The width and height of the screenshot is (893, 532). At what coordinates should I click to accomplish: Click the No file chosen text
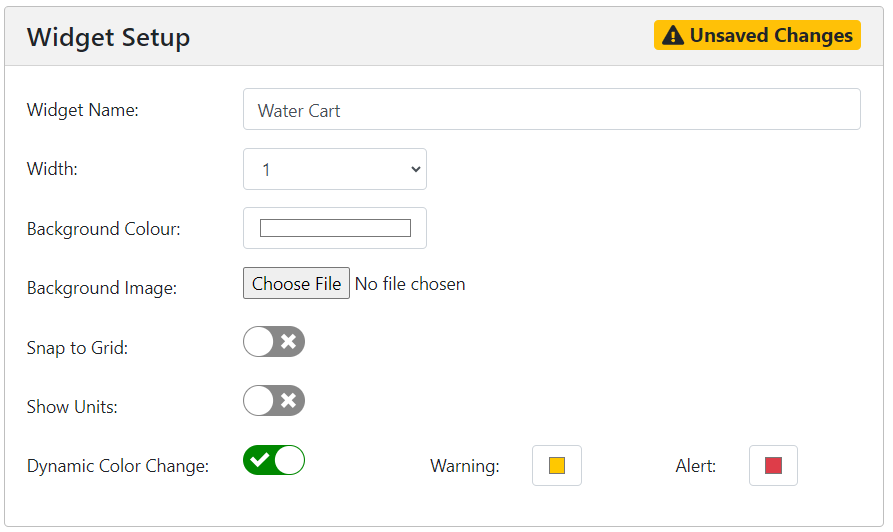coord(410,284)
